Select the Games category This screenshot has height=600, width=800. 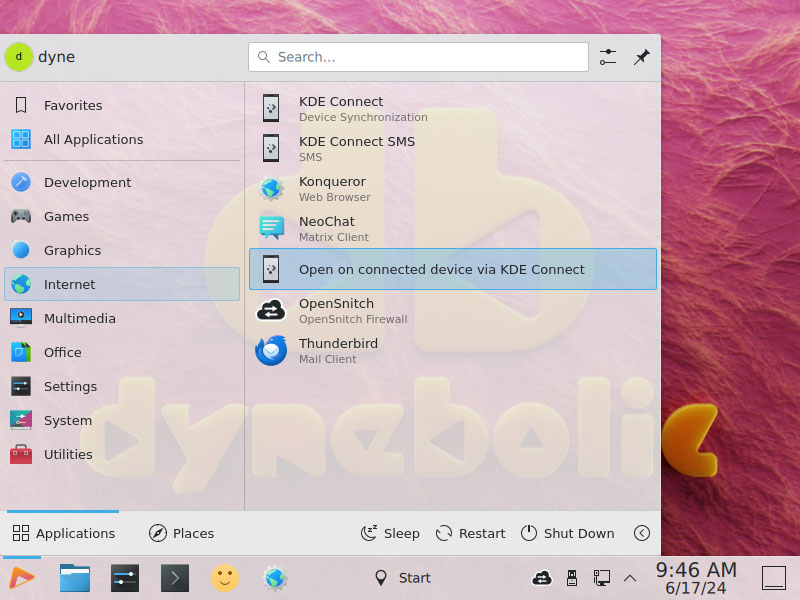122,216
